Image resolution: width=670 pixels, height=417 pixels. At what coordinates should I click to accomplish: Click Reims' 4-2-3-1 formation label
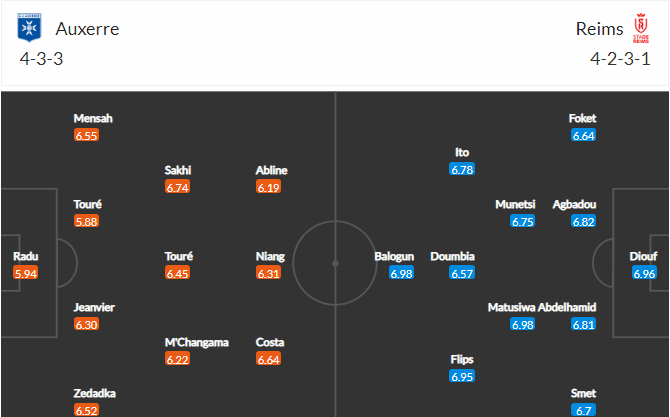(620, 59)
